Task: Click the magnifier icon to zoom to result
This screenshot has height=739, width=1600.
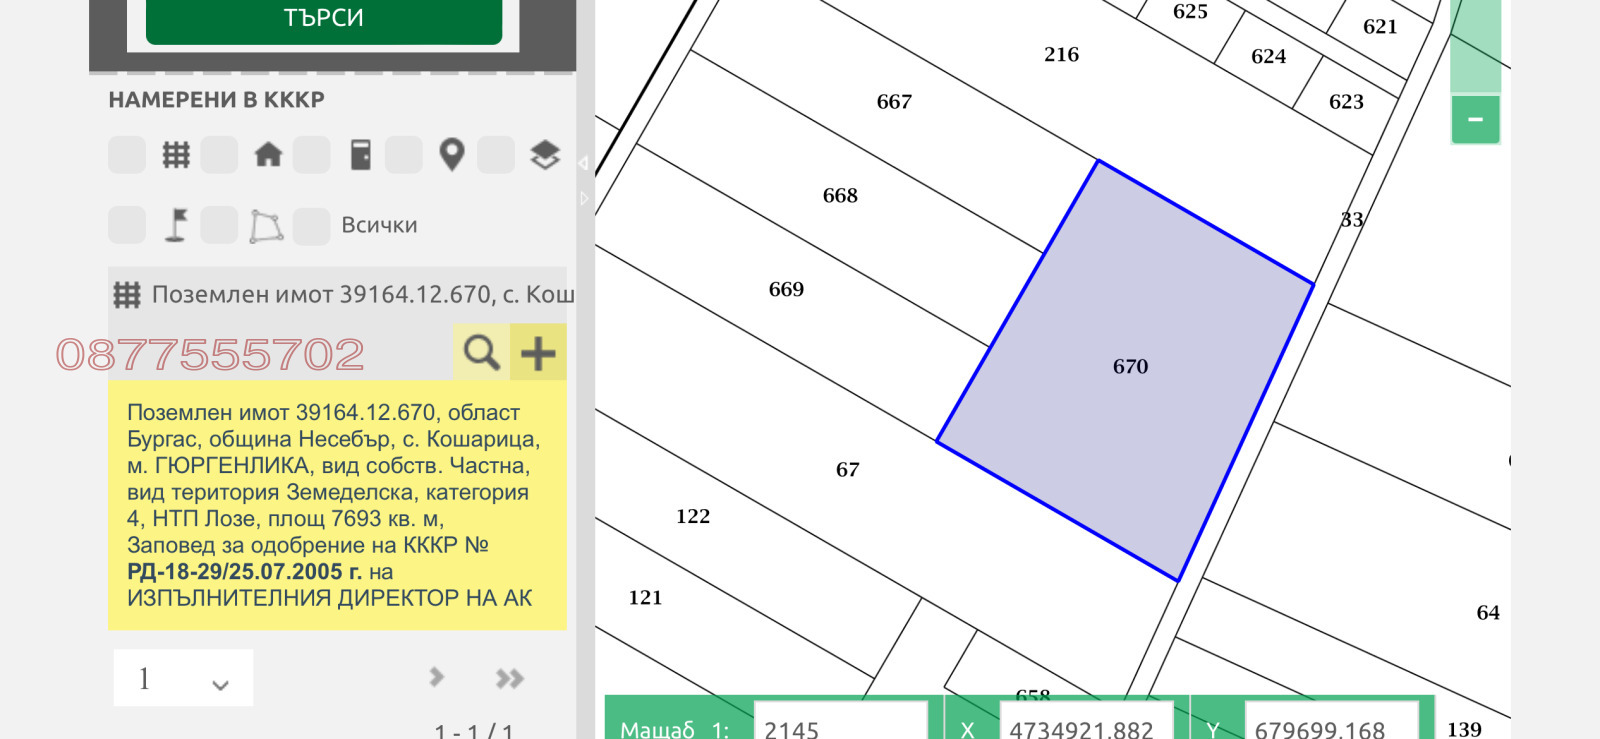Action: click(481, 352)
